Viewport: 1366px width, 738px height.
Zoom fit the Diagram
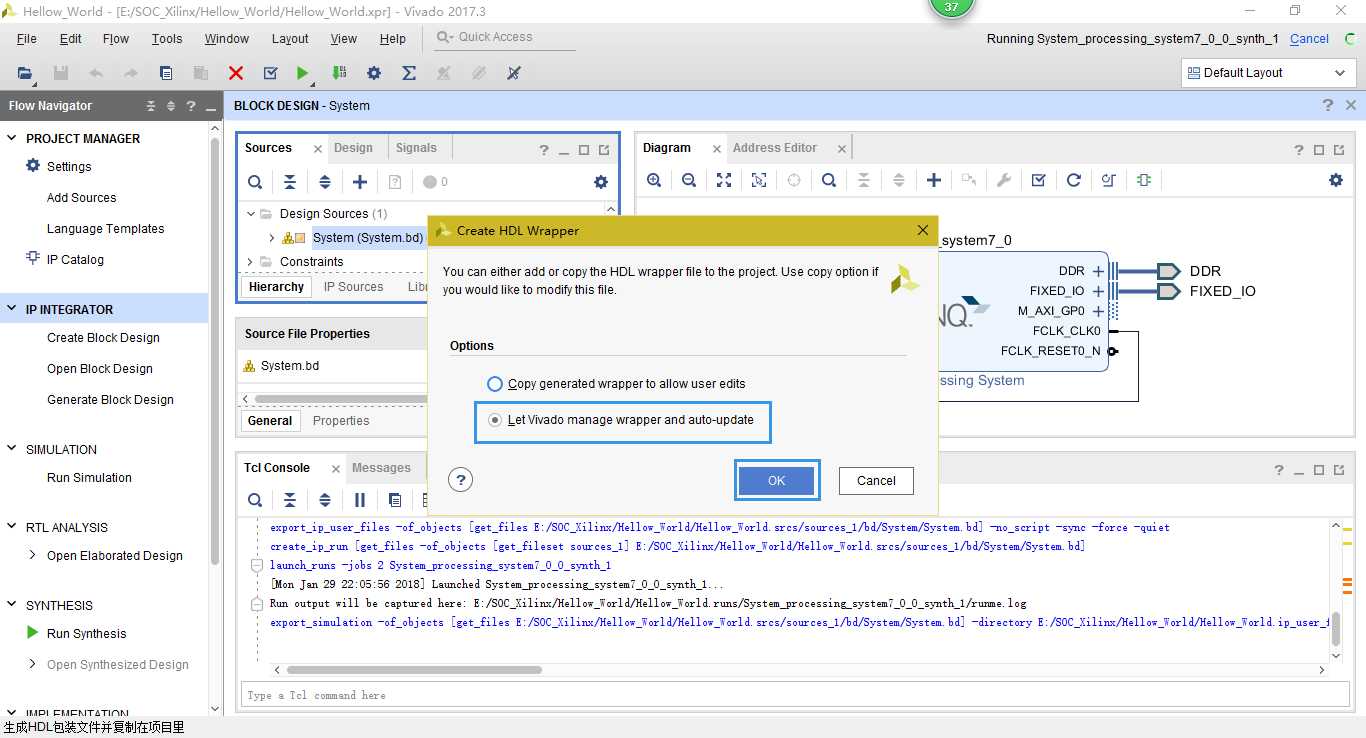click(724, 180)
